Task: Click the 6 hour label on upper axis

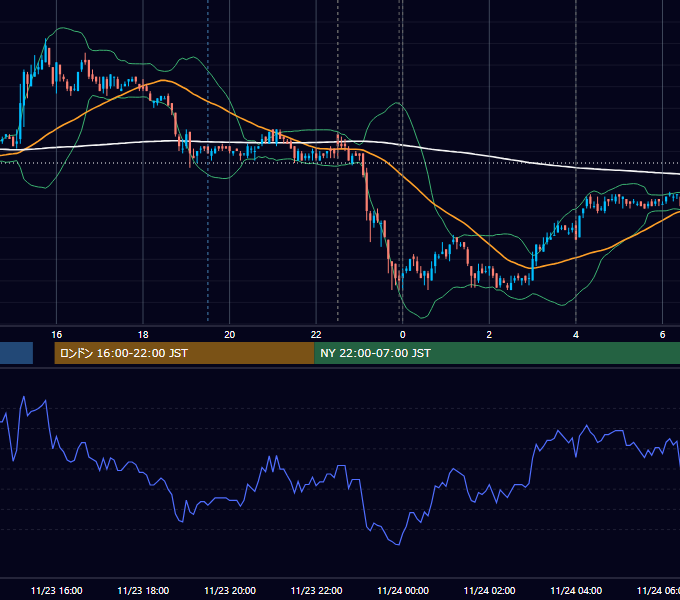Action: point(662,335)
